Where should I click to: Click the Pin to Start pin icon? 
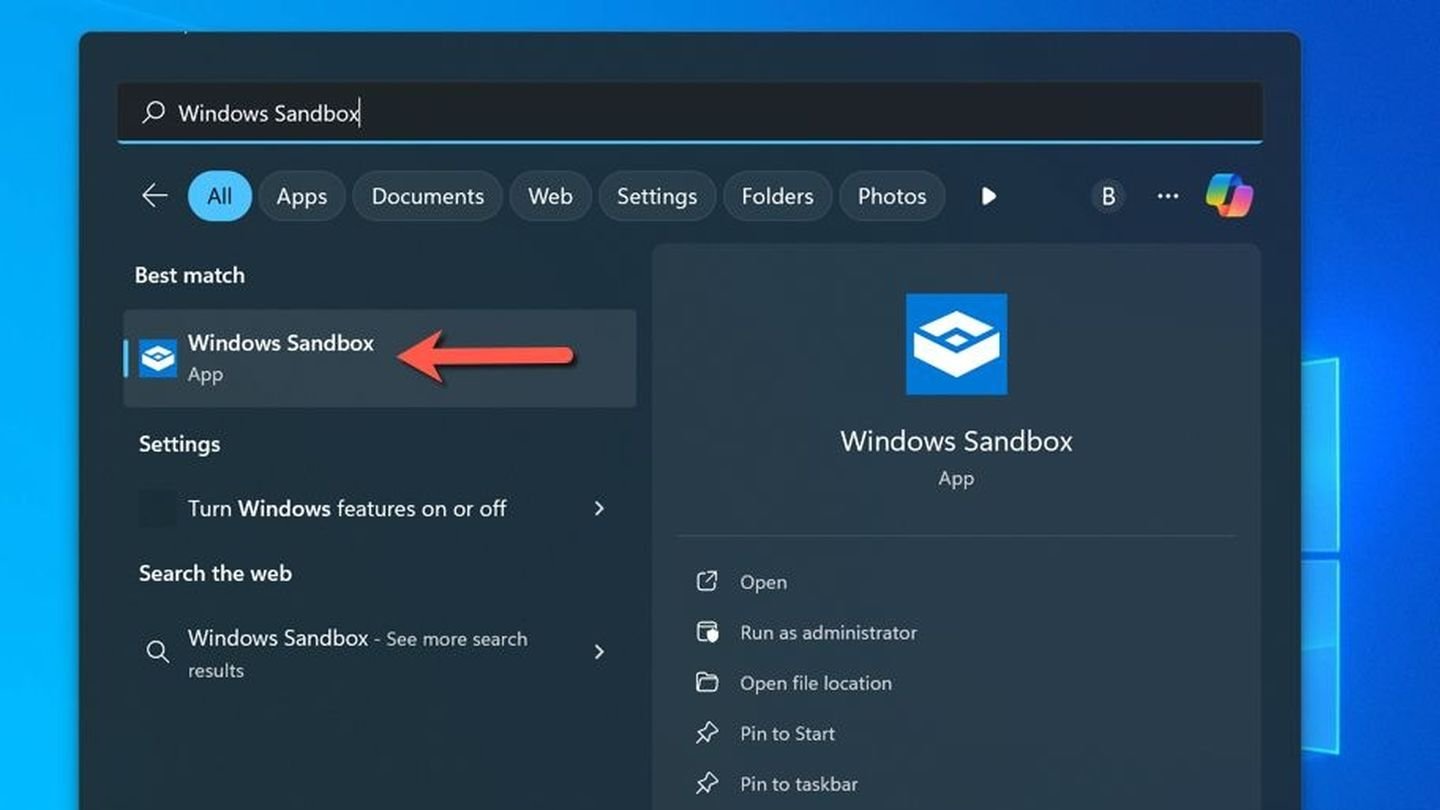click(707, 733)
